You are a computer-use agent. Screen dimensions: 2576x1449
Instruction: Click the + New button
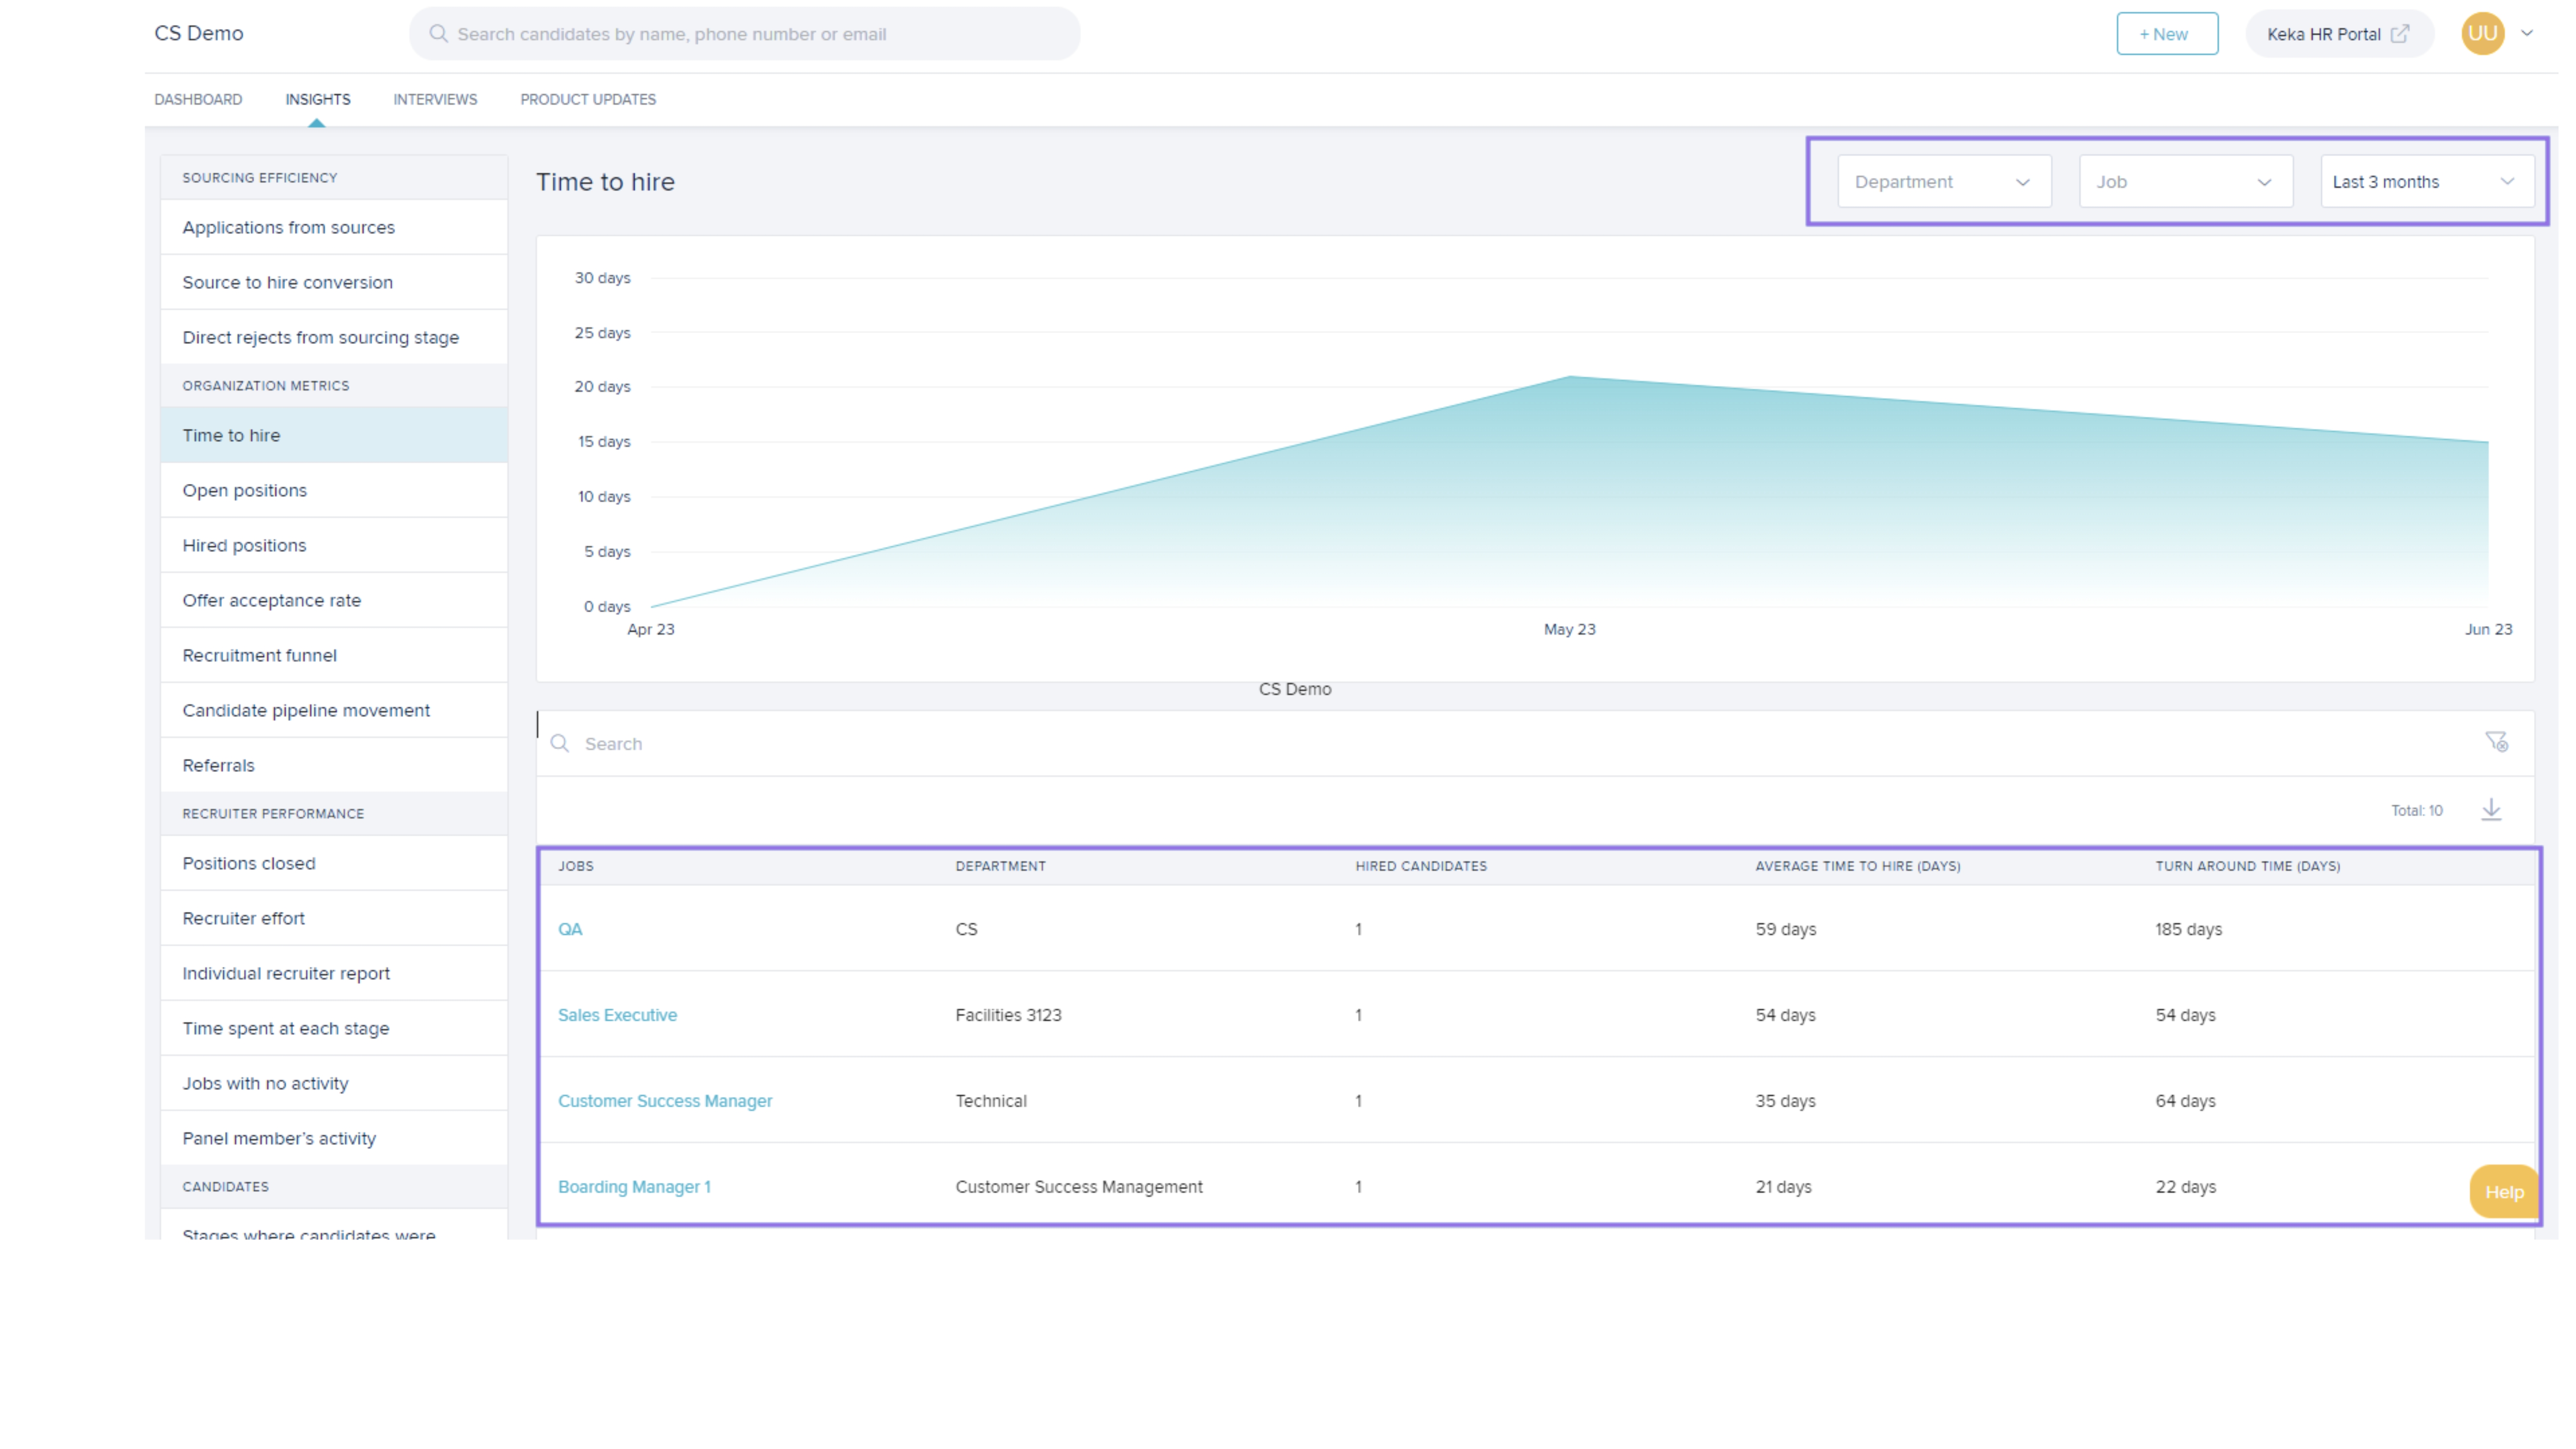2166,34
